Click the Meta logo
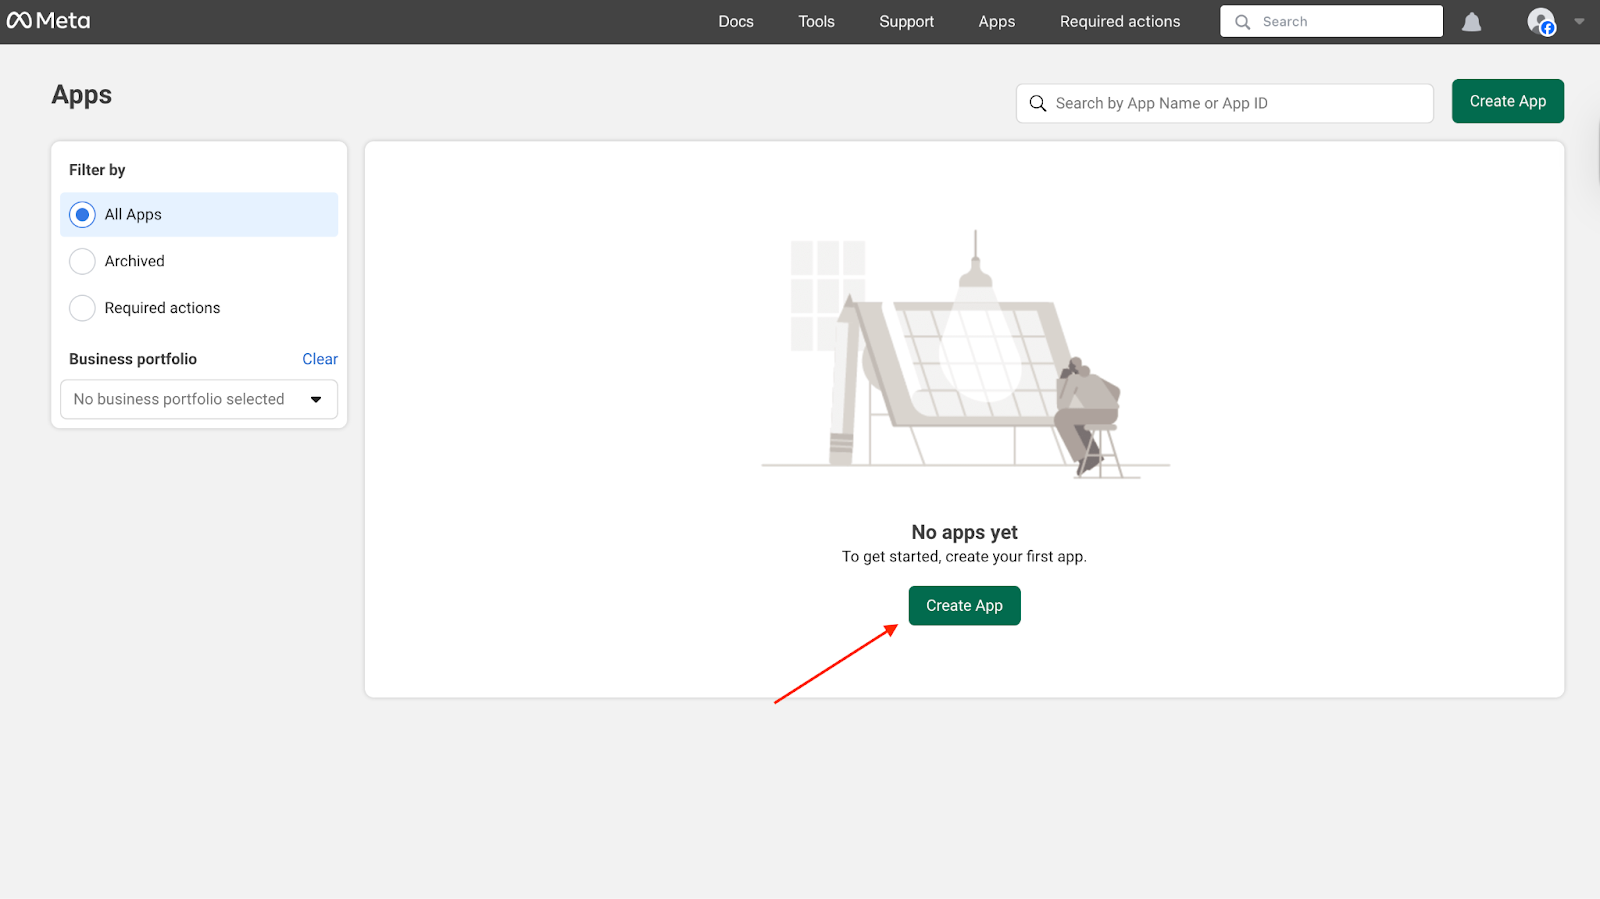This screenshot has height=899, width=1600. (48, 21)
